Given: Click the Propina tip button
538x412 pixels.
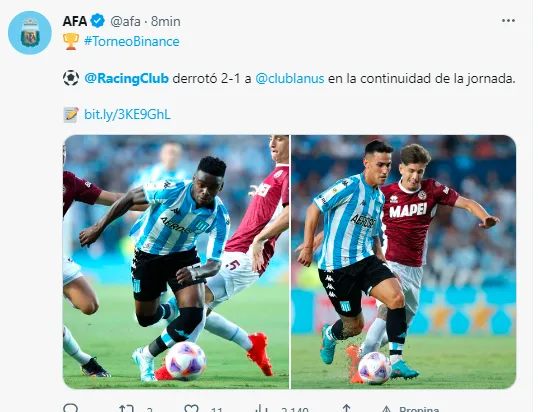Looking at the screenshot, I should [x=411, y=409].
